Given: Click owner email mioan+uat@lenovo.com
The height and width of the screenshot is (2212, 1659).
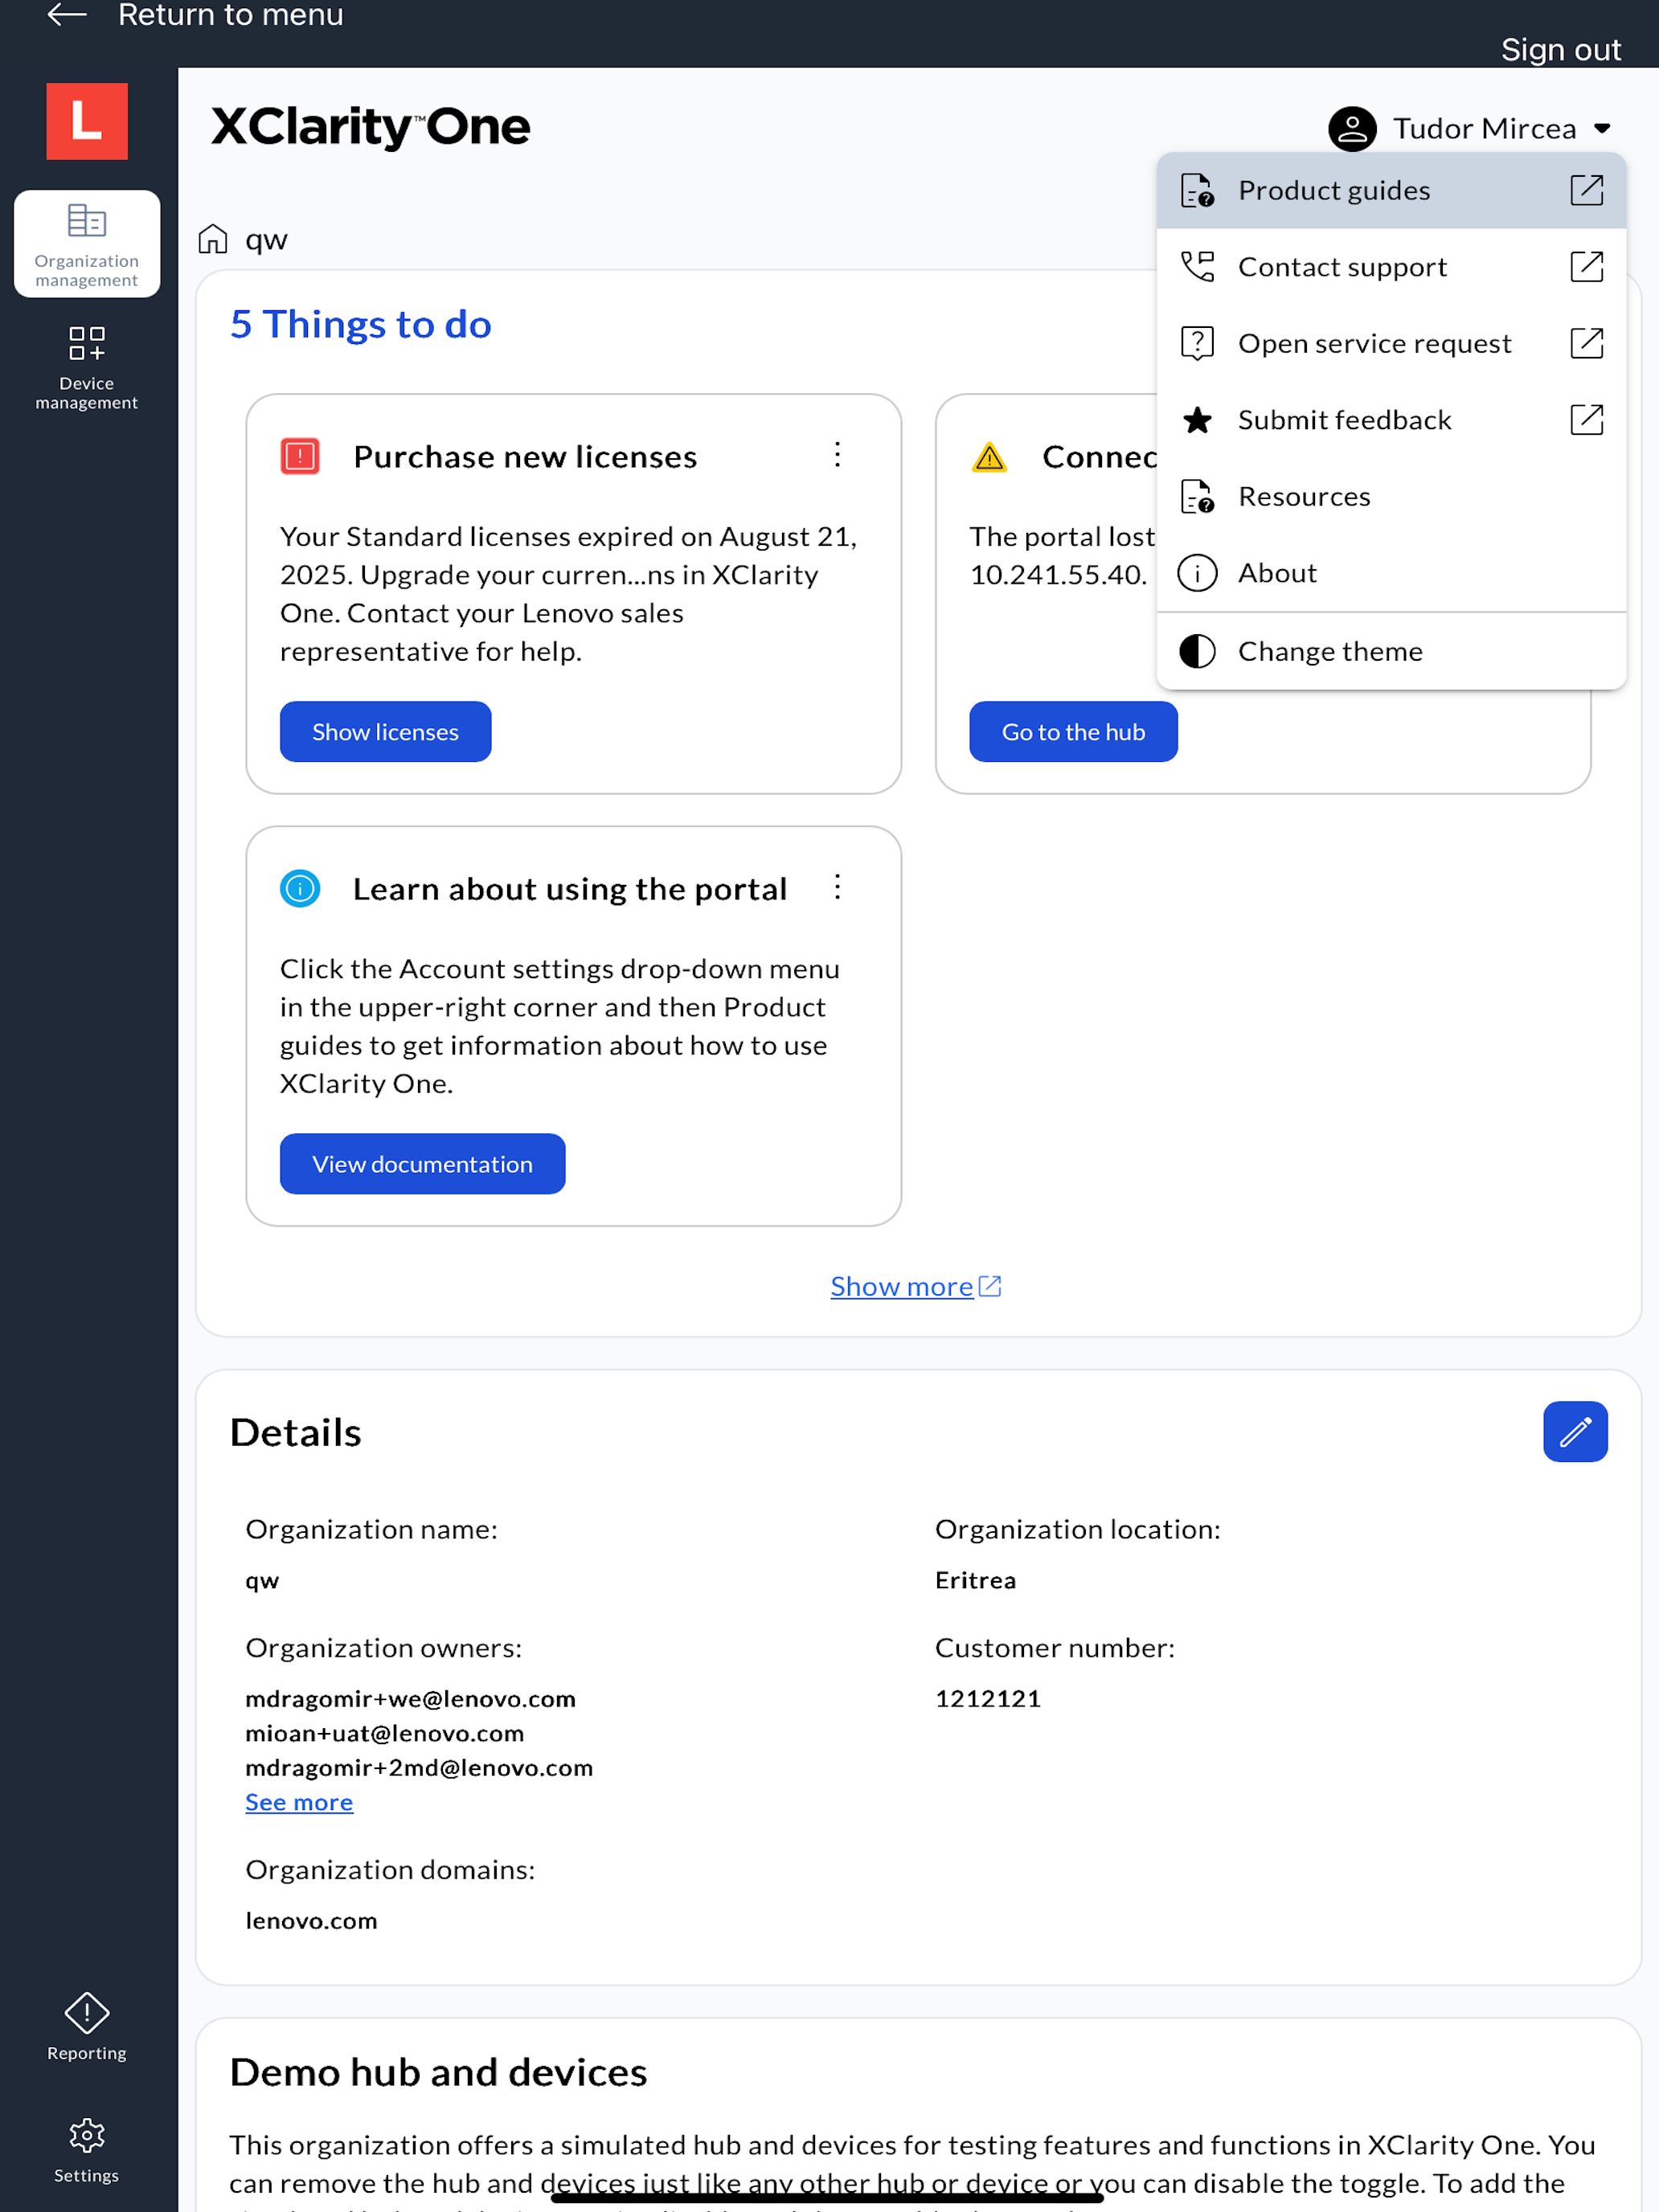Looking at the screenshot, I should point(385,1733).
